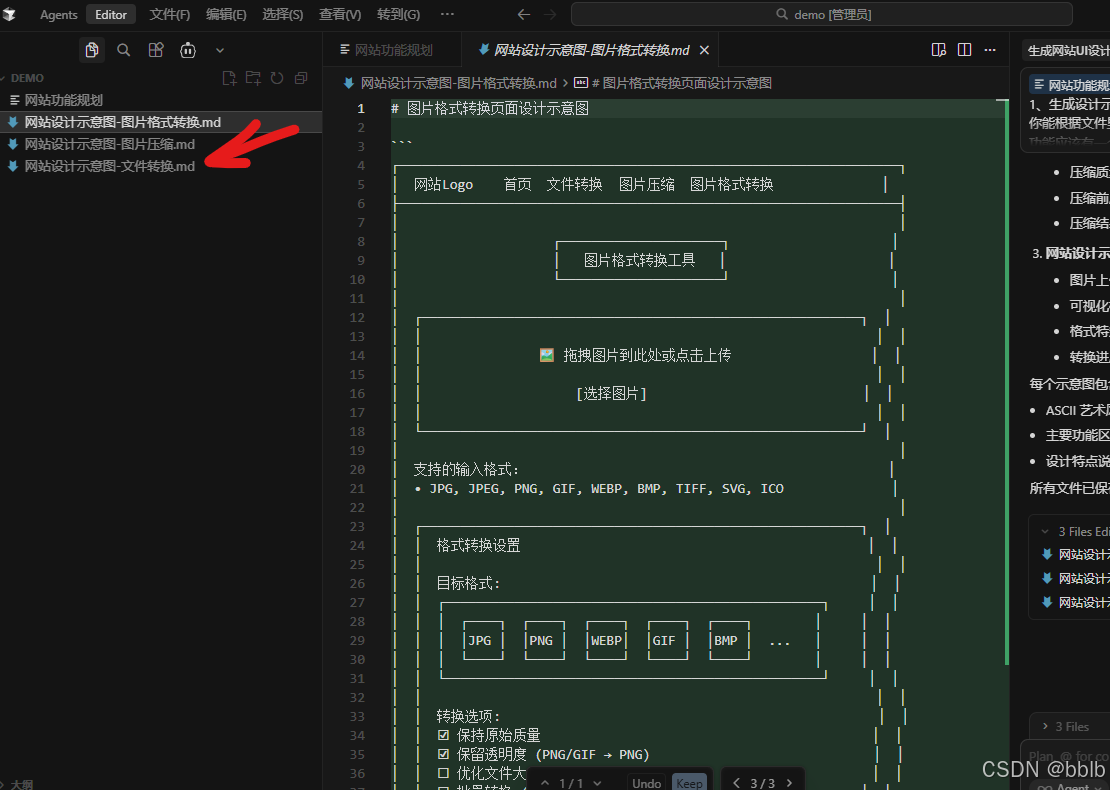Uncheck the 保持原始质量 checkbox
This screenshot has width=1110, height=790.
point(444,734)
